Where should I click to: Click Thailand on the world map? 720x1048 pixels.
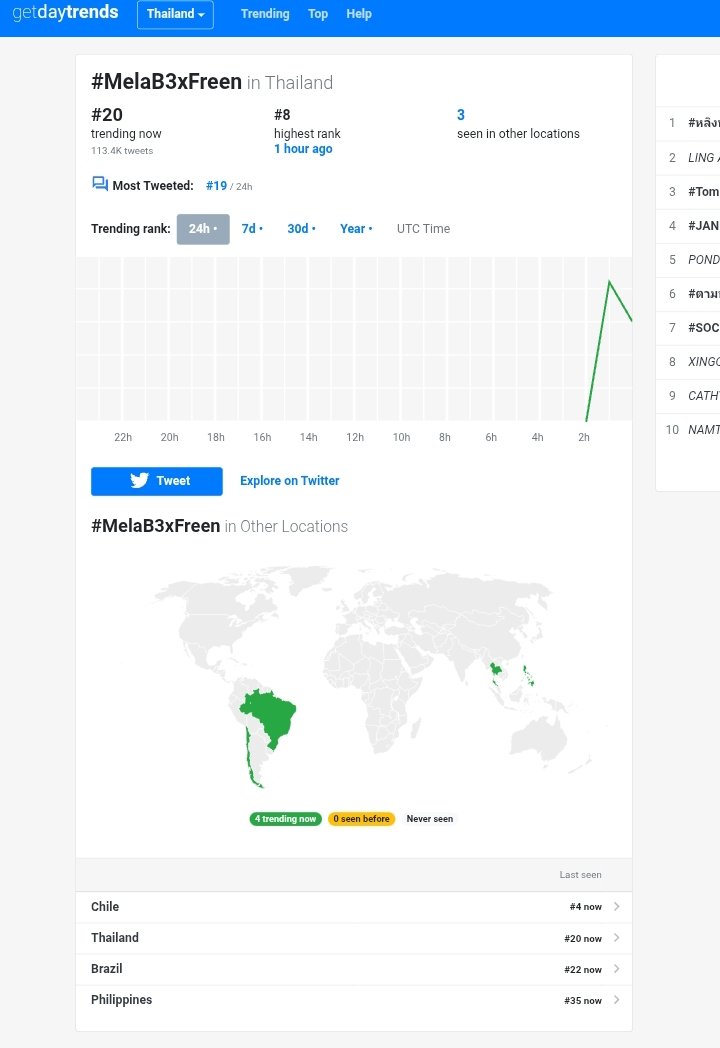point(495,670)
